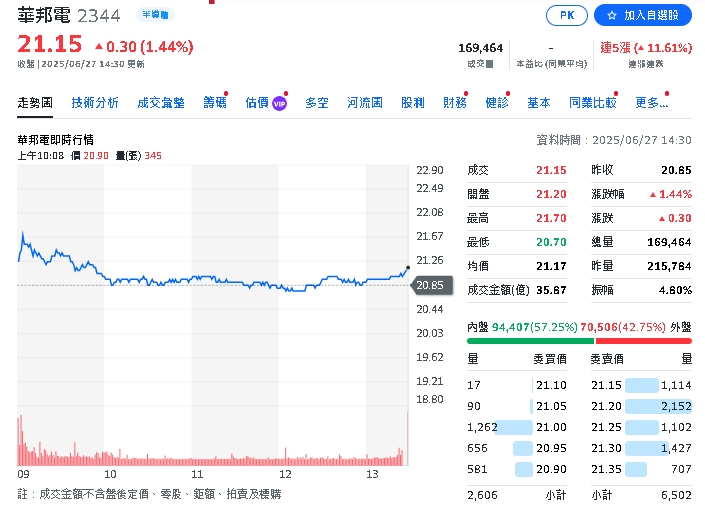705x518 pixels.
Task: Select the 走勢圖 tab
Action: coord(35,103)
